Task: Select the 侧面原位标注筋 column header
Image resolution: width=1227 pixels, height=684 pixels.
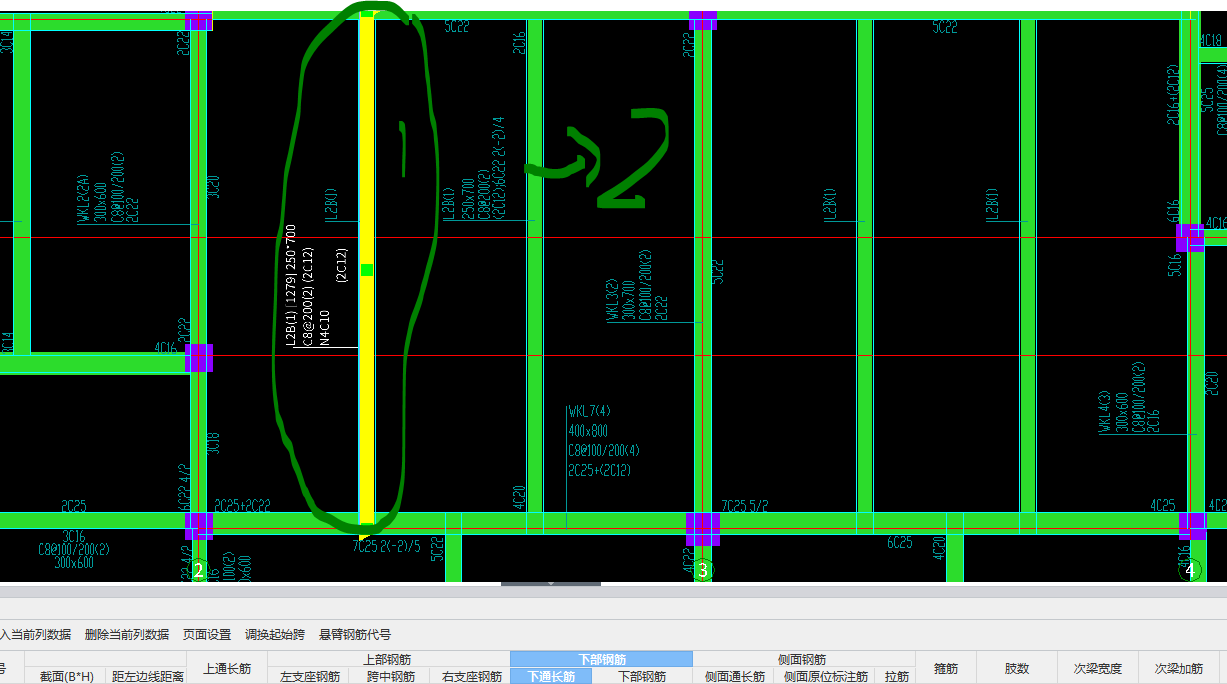Action: pos(825,676)
